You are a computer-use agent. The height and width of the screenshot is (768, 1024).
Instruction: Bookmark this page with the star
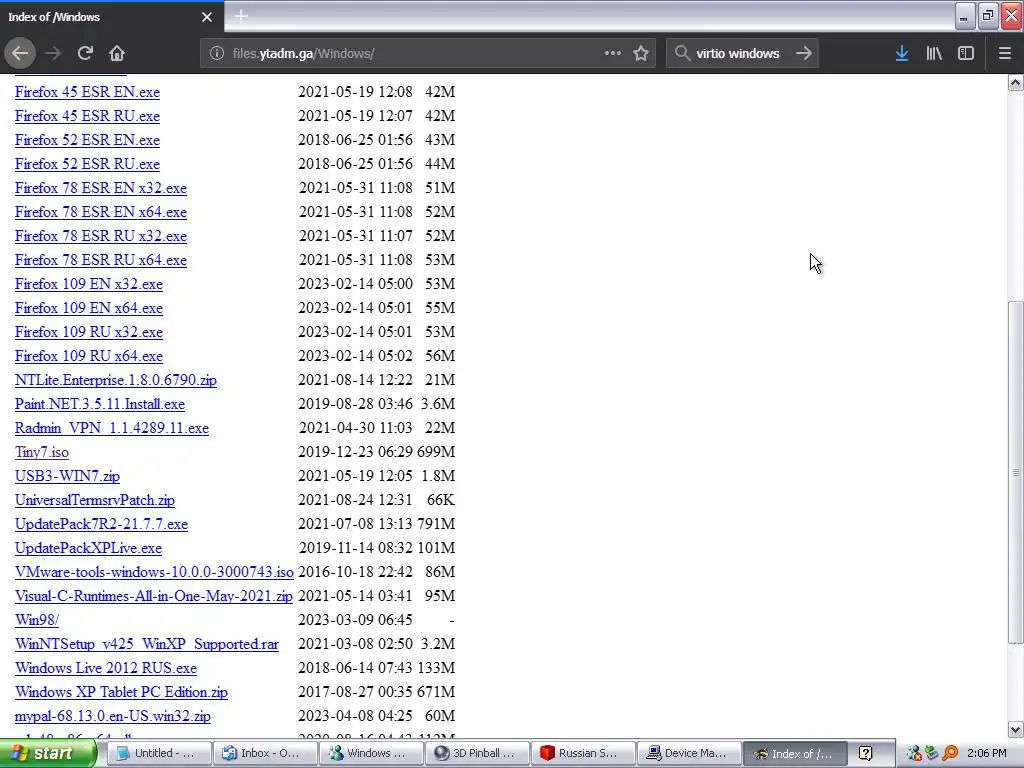click(x=641, y=53)
